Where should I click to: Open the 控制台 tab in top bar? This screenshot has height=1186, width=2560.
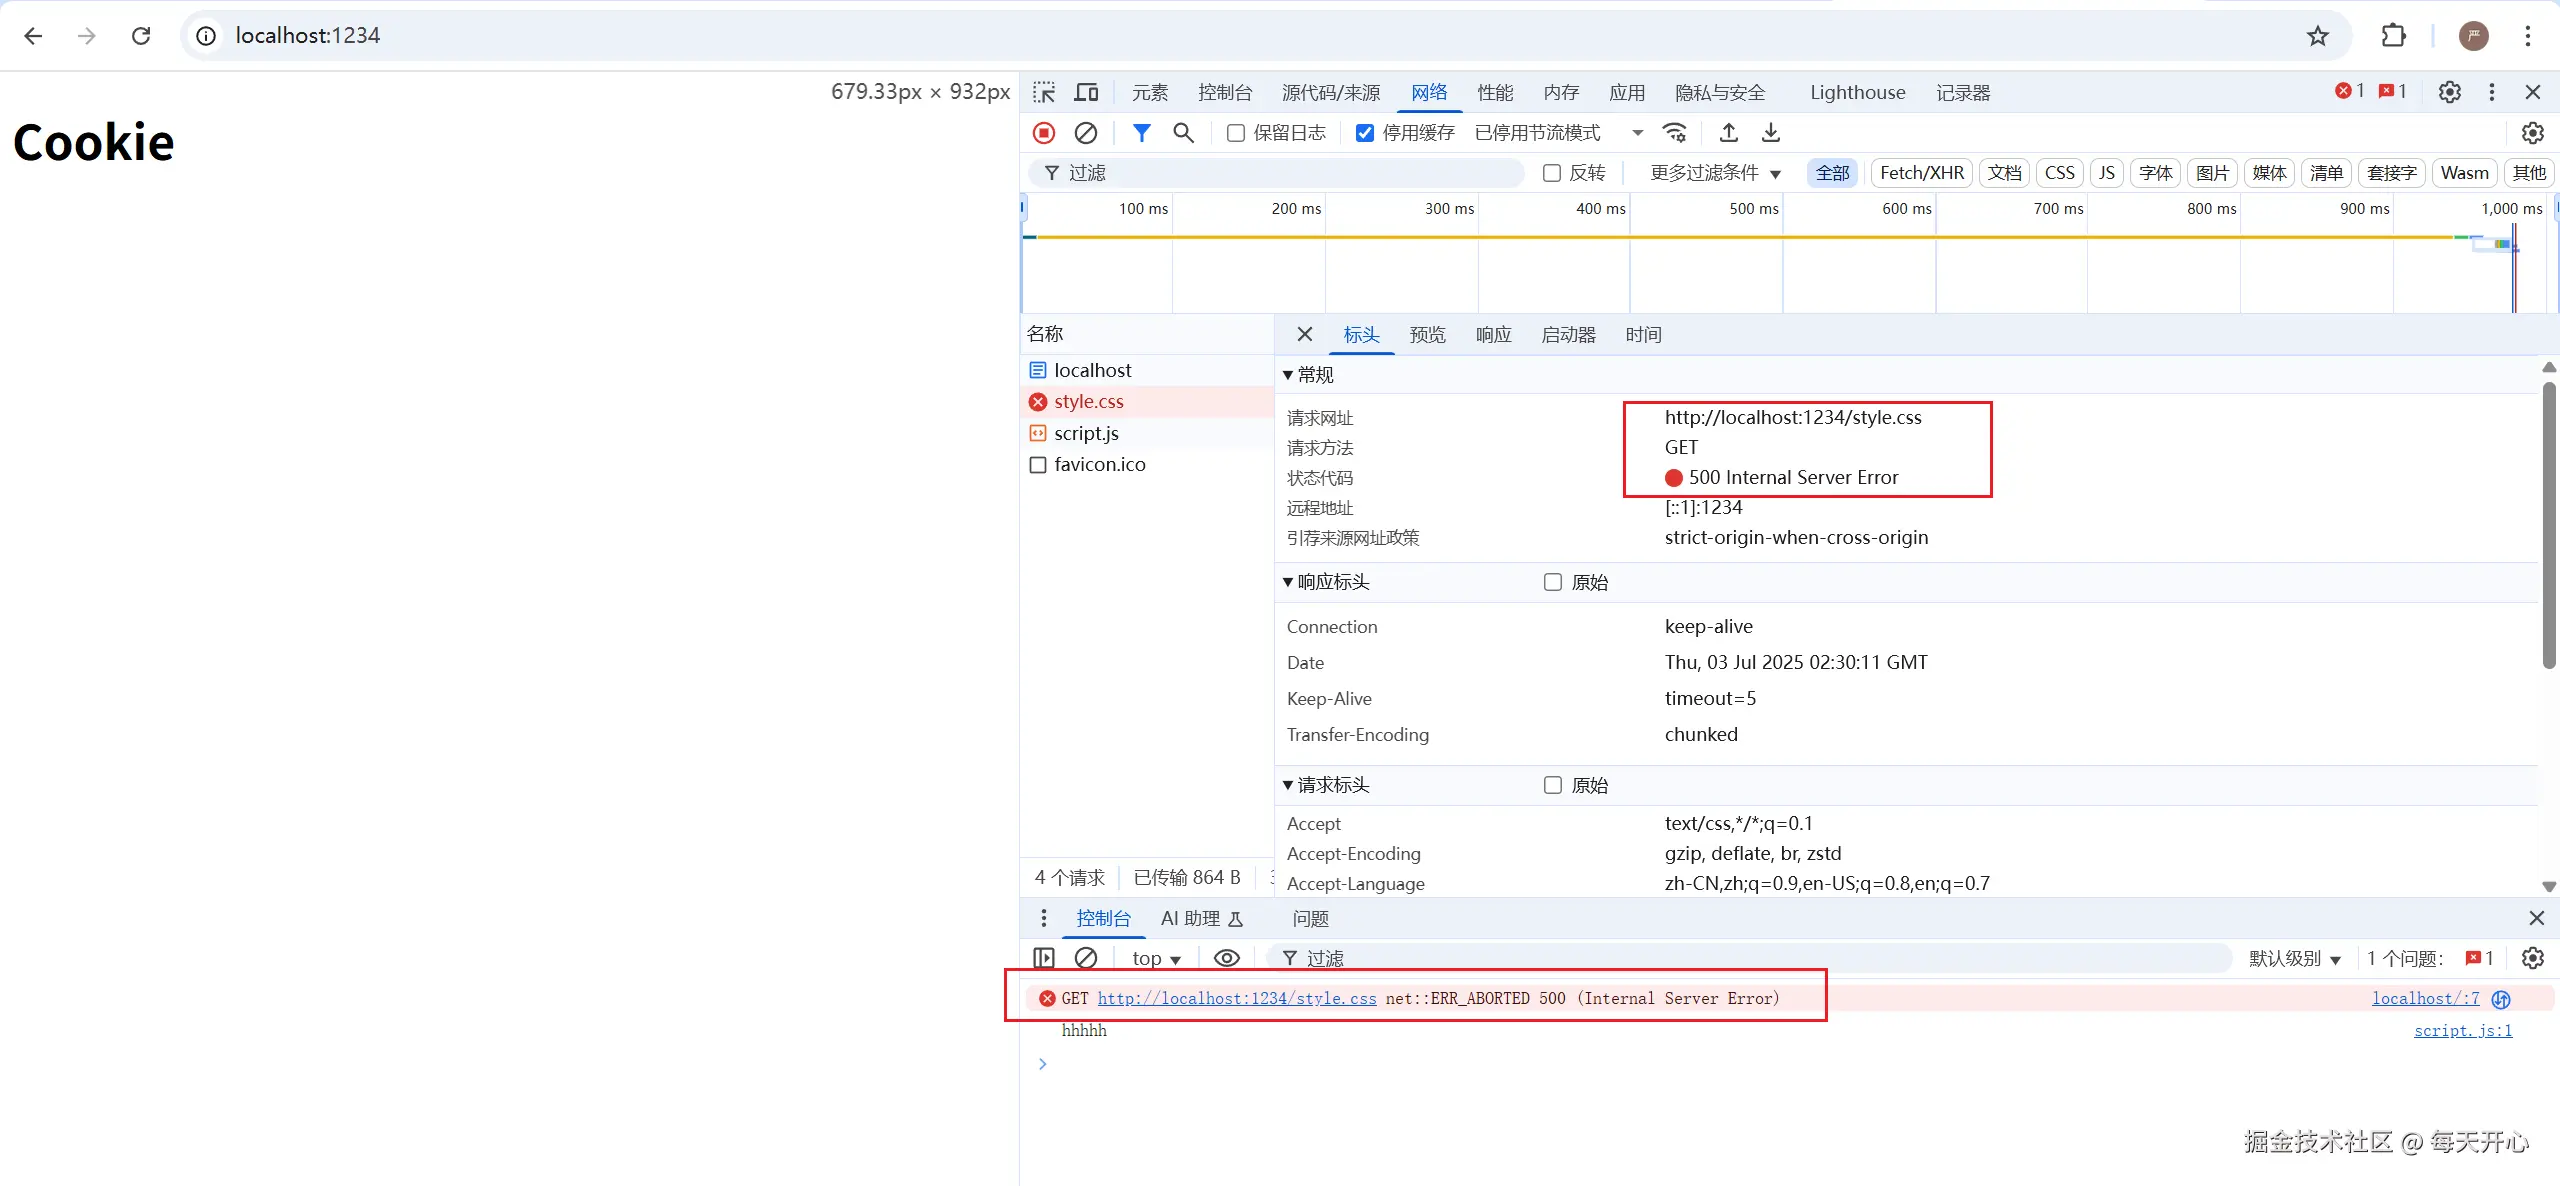[1225, 93]
